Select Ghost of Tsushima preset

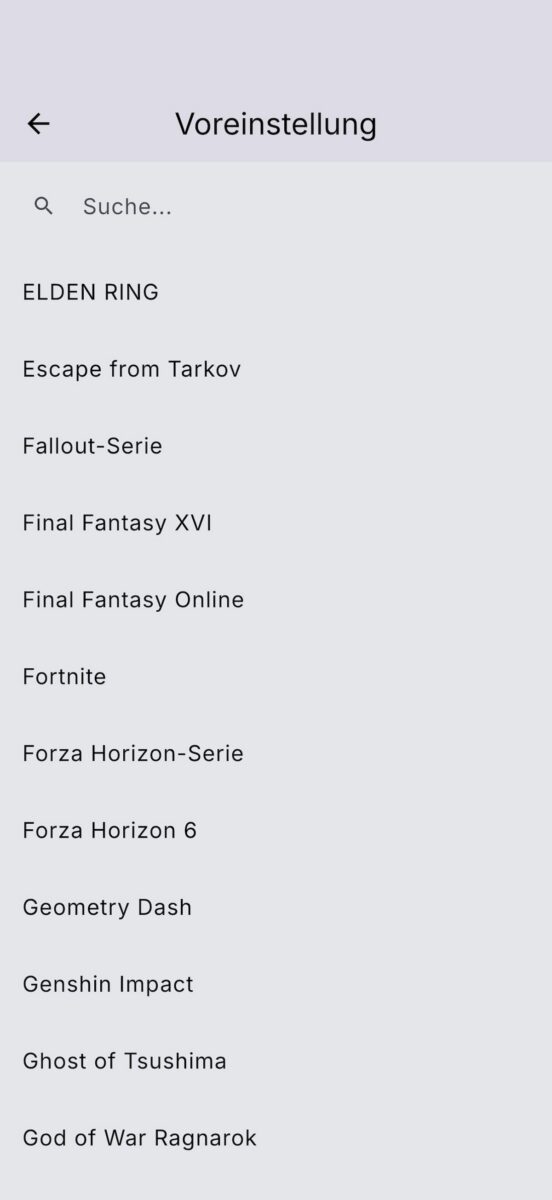coord(276,1062)
